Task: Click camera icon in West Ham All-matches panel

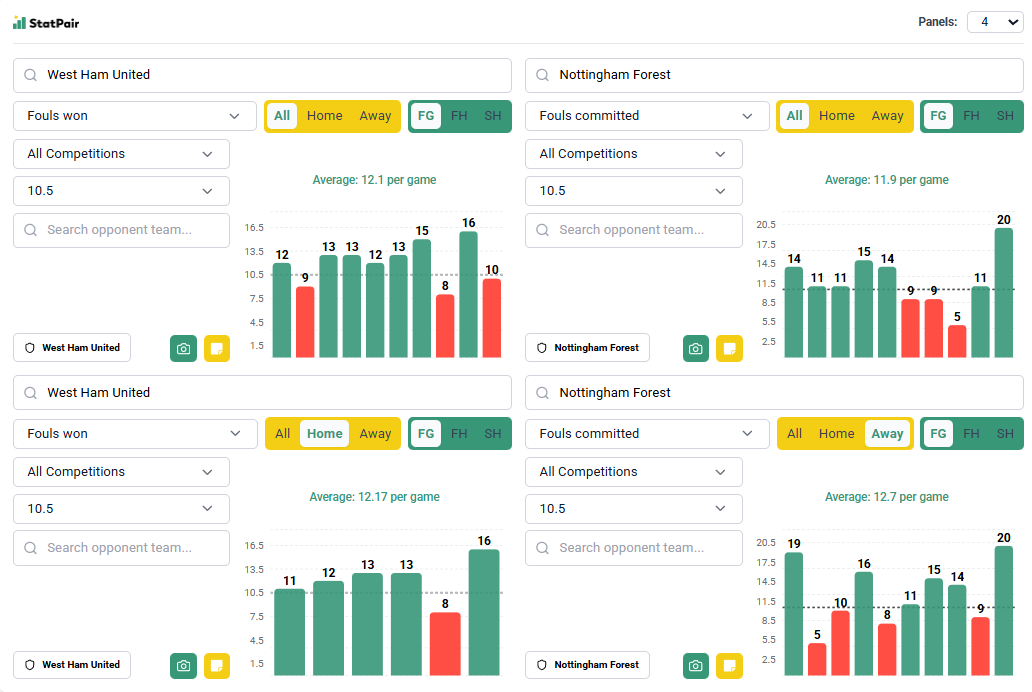Action: (183, 348)
